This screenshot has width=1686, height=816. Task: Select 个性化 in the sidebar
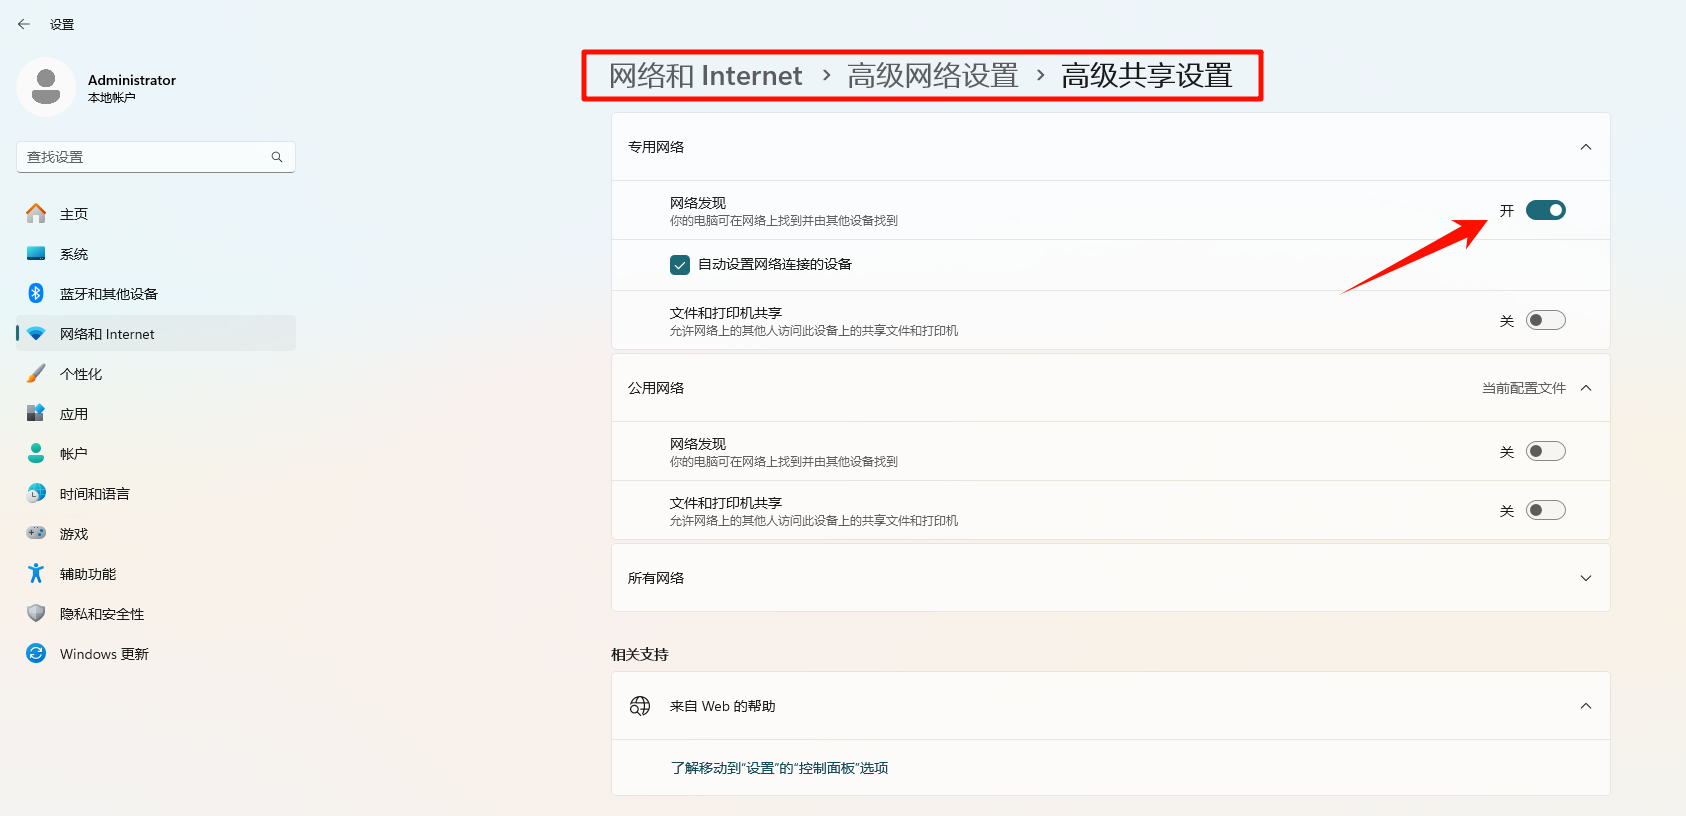point(156,373)
